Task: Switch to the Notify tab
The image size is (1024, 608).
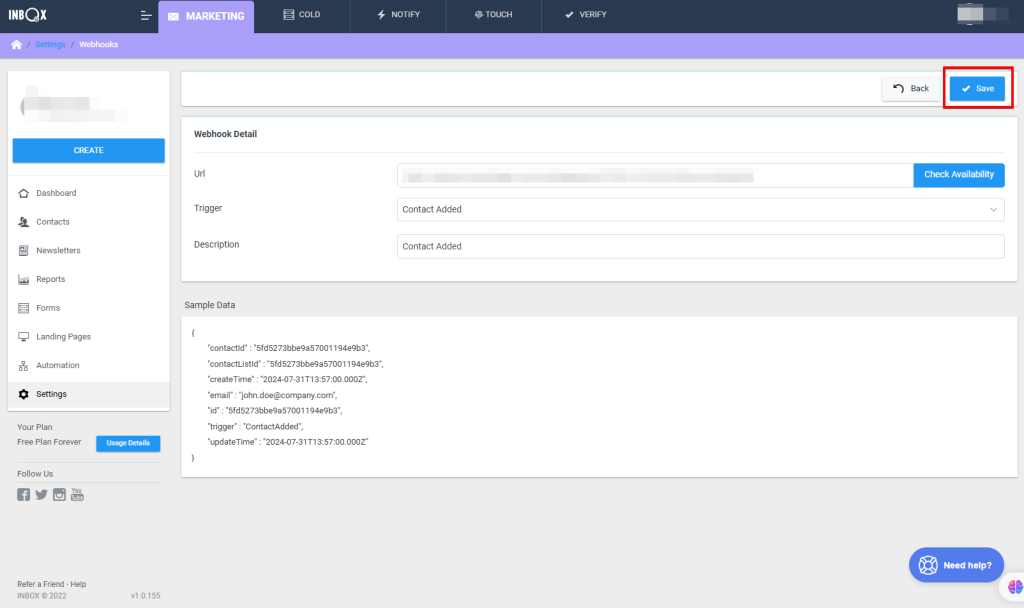Action: 398,16
